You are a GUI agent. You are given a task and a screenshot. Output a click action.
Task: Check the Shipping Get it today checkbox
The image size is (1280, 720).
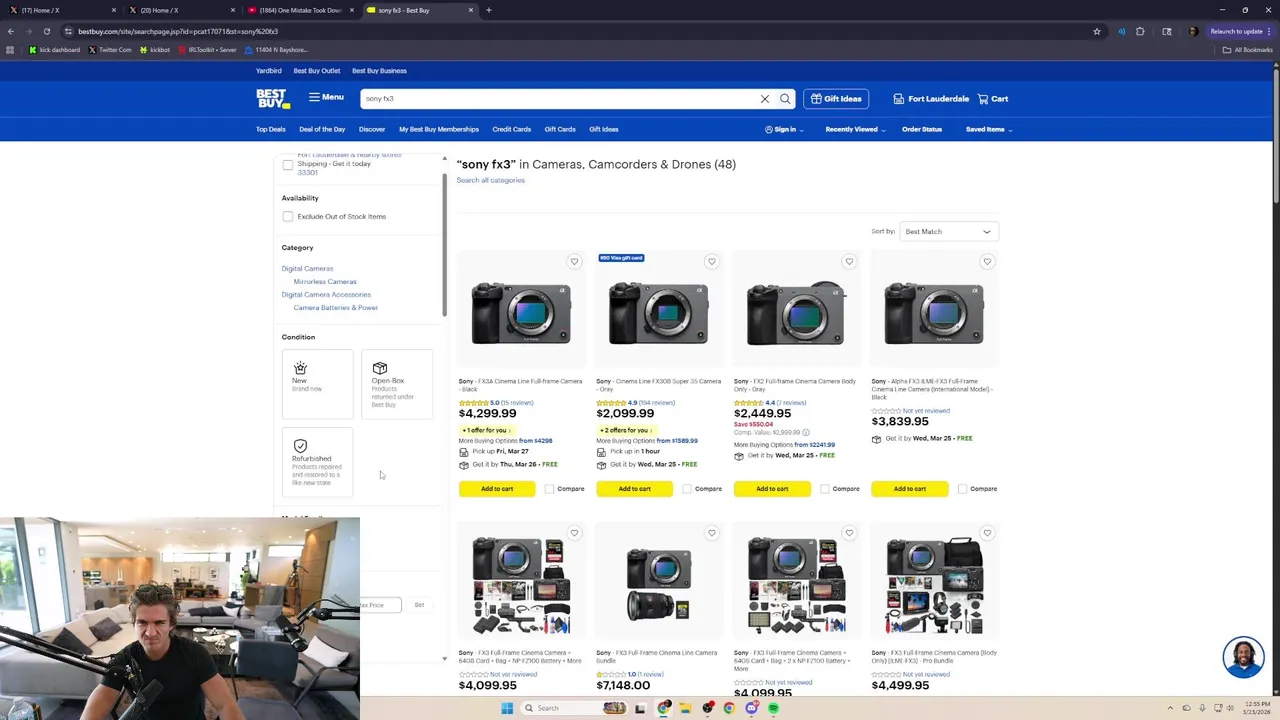(x=288, y=165)
